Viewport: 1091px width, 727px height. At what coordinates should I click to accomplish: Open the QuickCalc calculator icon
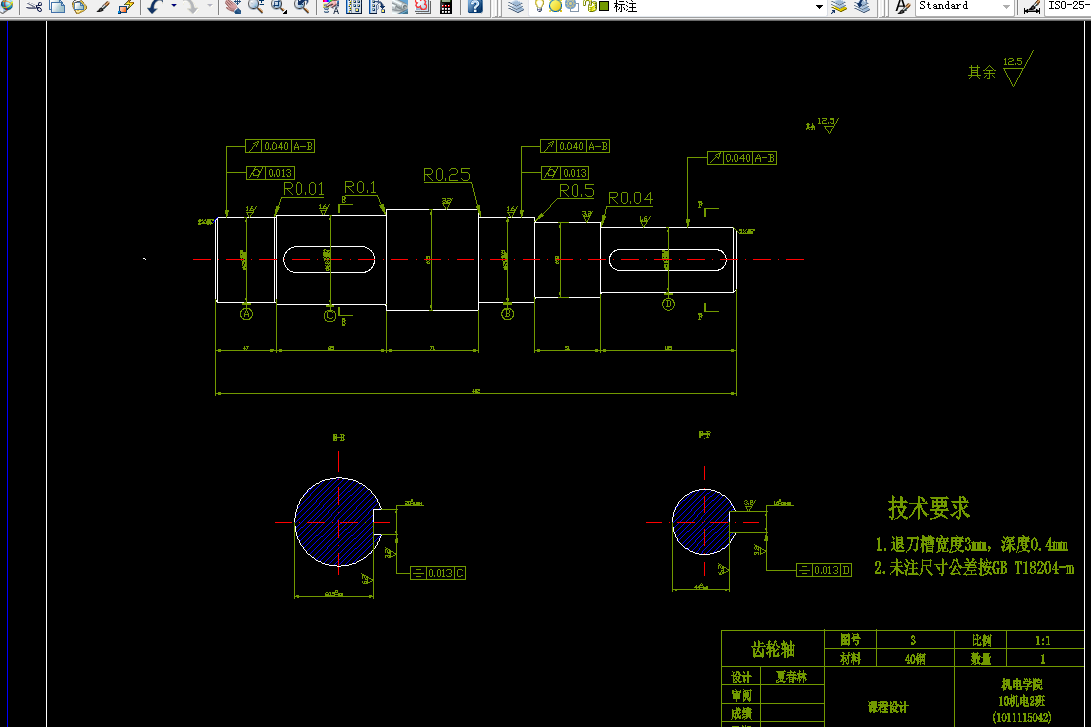point(446,7)
